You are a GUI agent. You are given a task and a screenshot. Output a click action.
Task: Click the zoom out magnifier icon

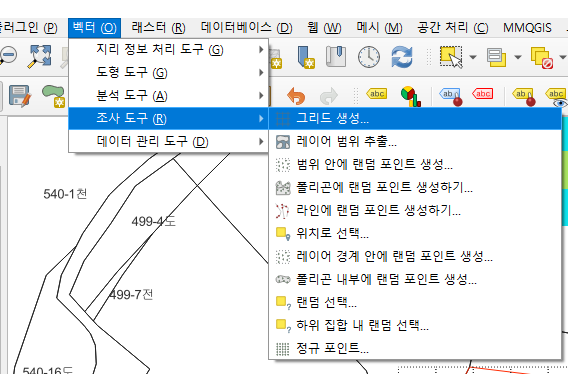point(8,56)
